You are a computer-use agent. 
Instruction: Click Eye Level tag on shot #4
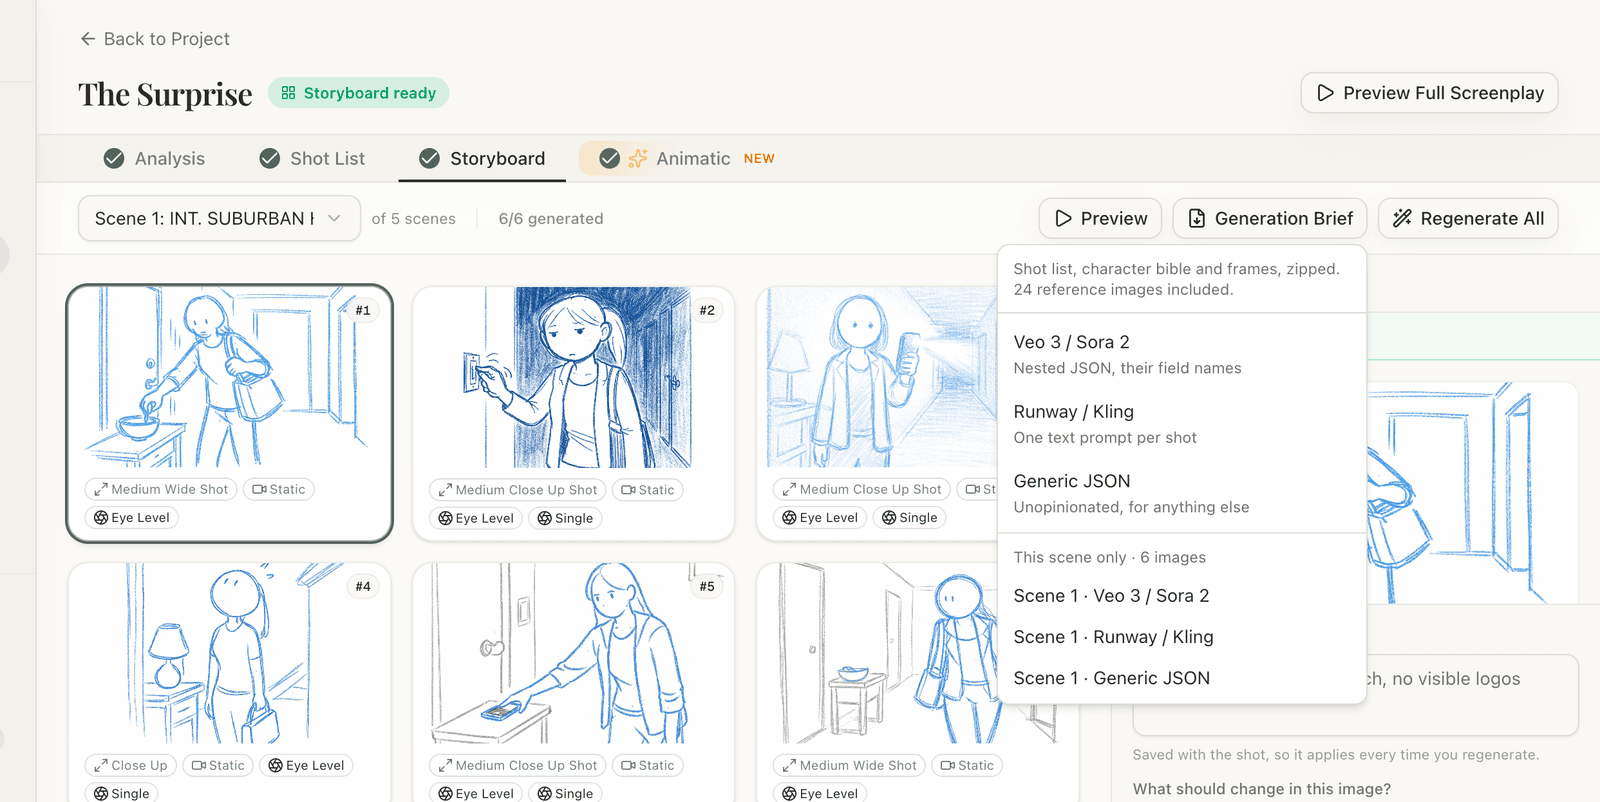click(x=306, y=766)
